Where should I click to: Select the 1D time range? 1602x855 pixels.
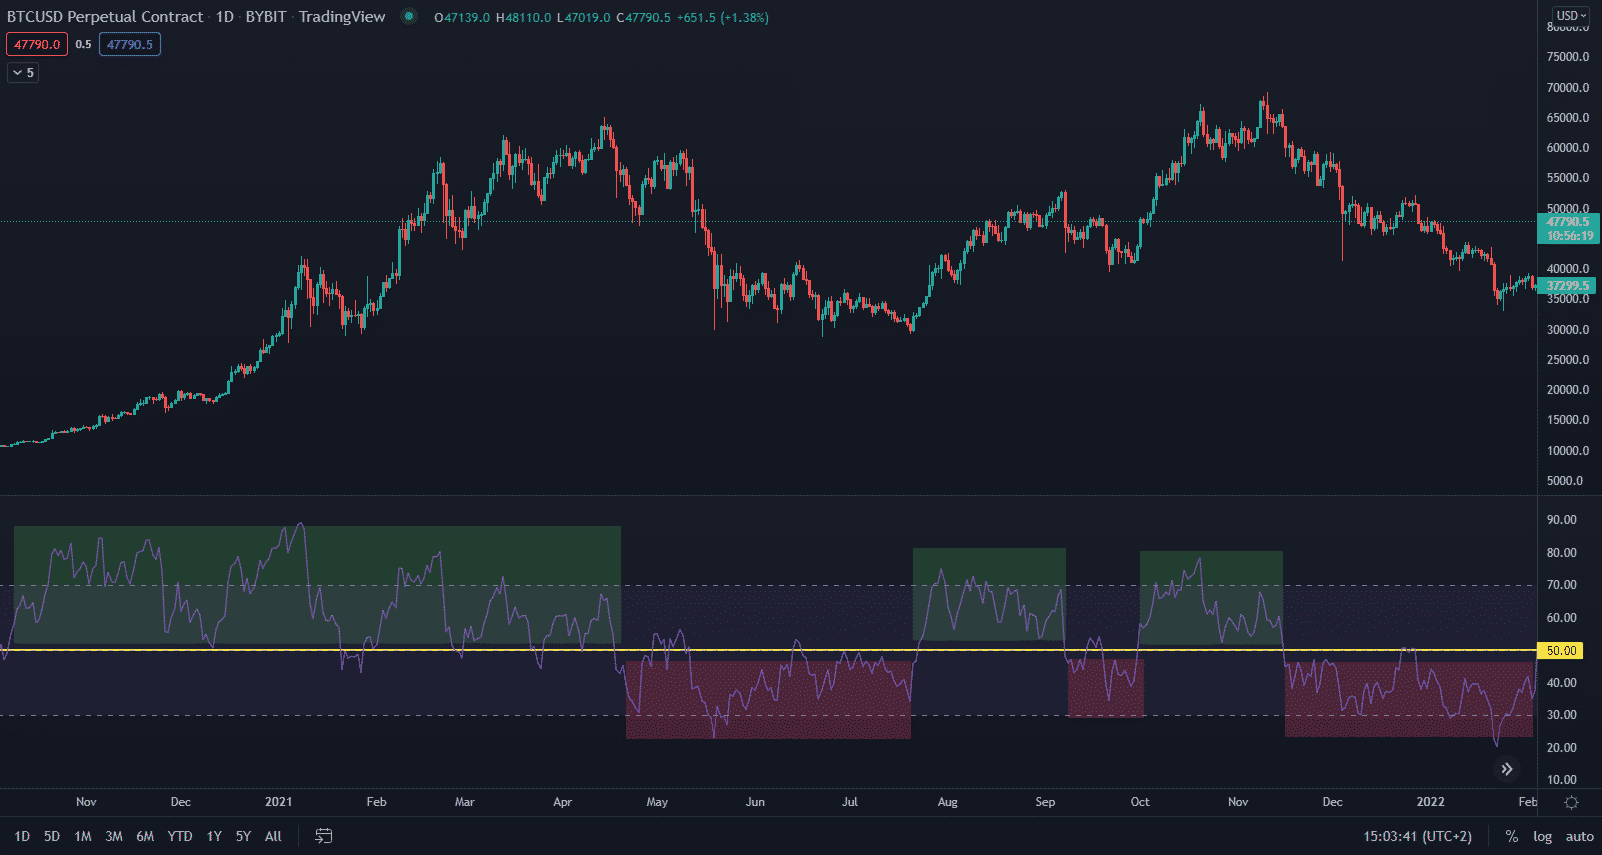(x=22, y=836)
